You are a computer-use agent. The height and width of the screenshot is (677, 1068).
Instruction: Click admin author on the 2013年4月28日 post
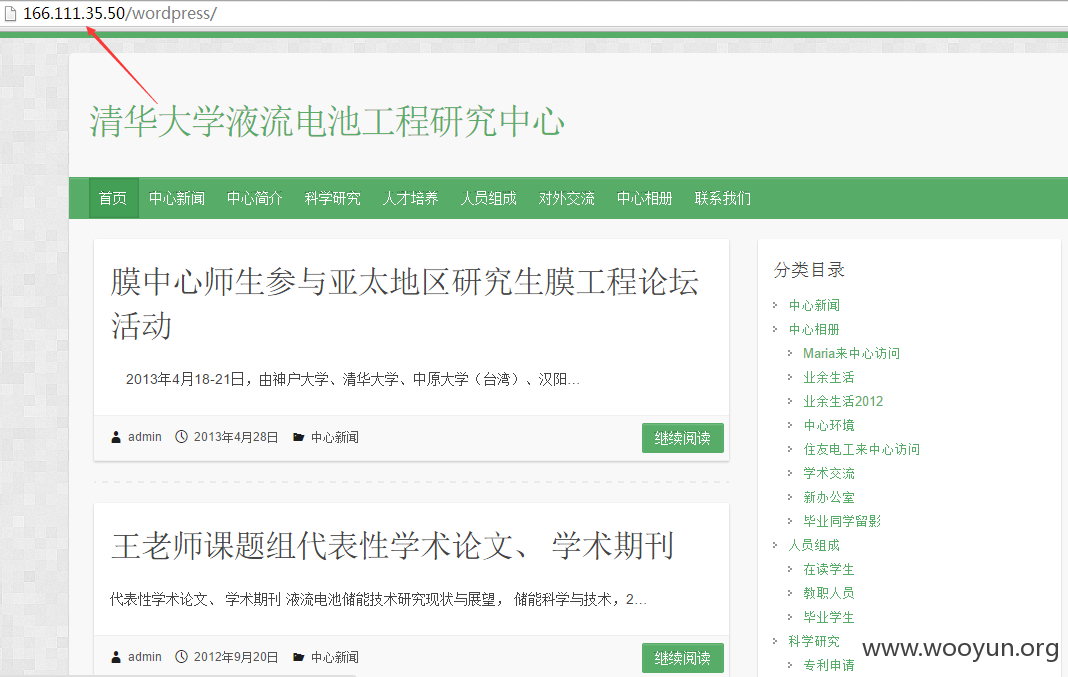[x=145, y=437]
